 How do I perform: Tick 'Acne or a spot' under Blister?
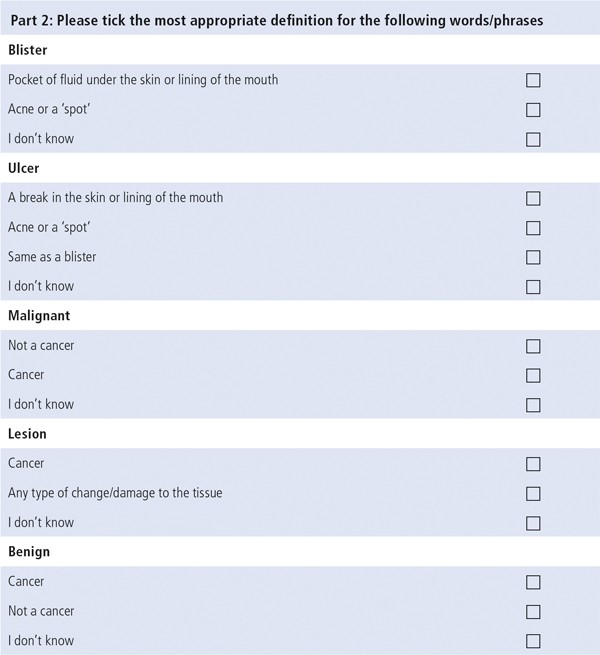click(533, 110)
